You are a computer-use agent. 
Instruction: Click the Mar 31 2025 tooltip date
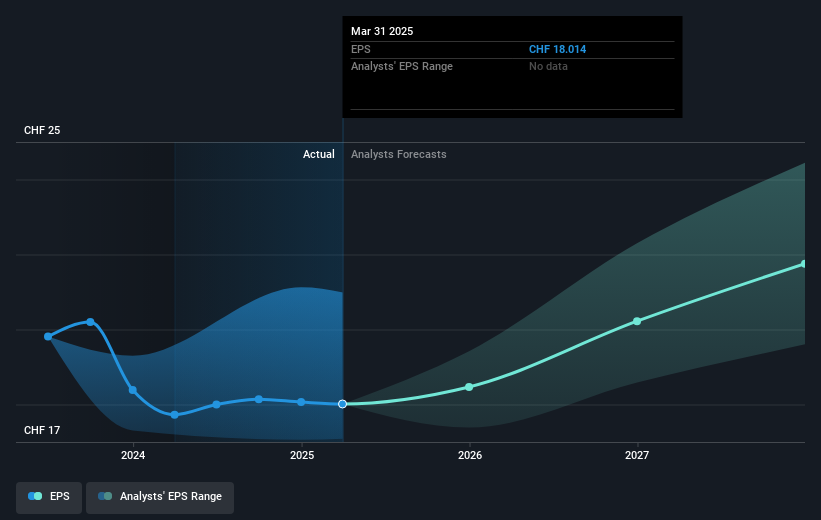382,31
